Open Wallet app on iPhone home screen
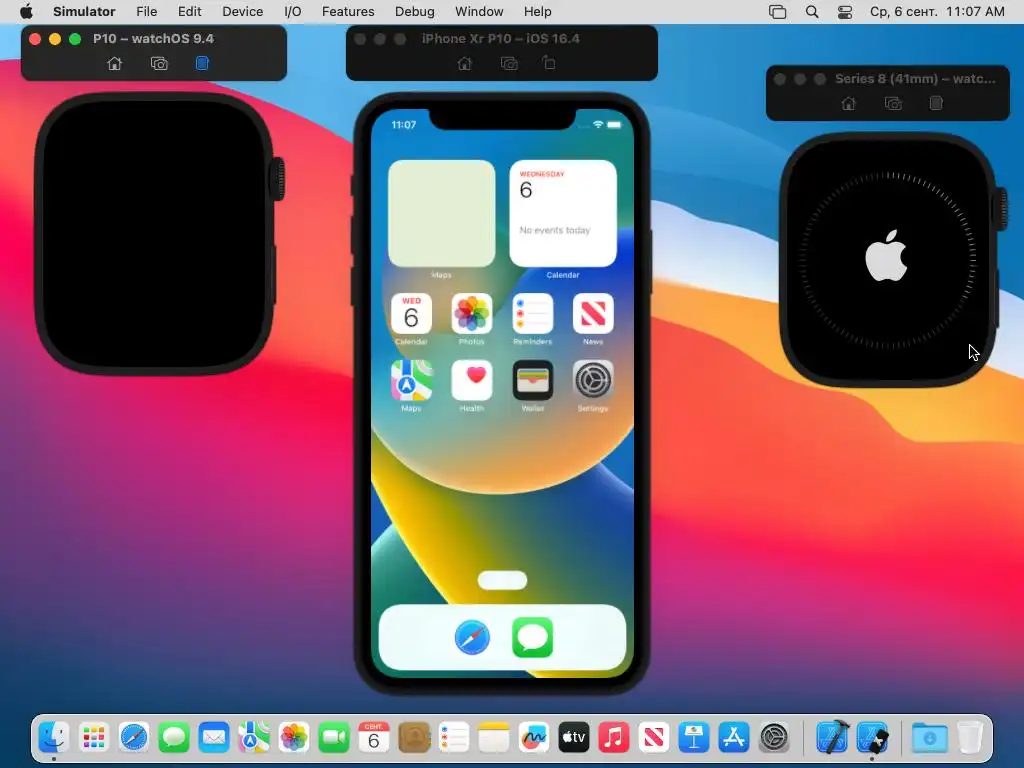Image resolution: width=1024 pixels, height=768 pixels. 532,380
